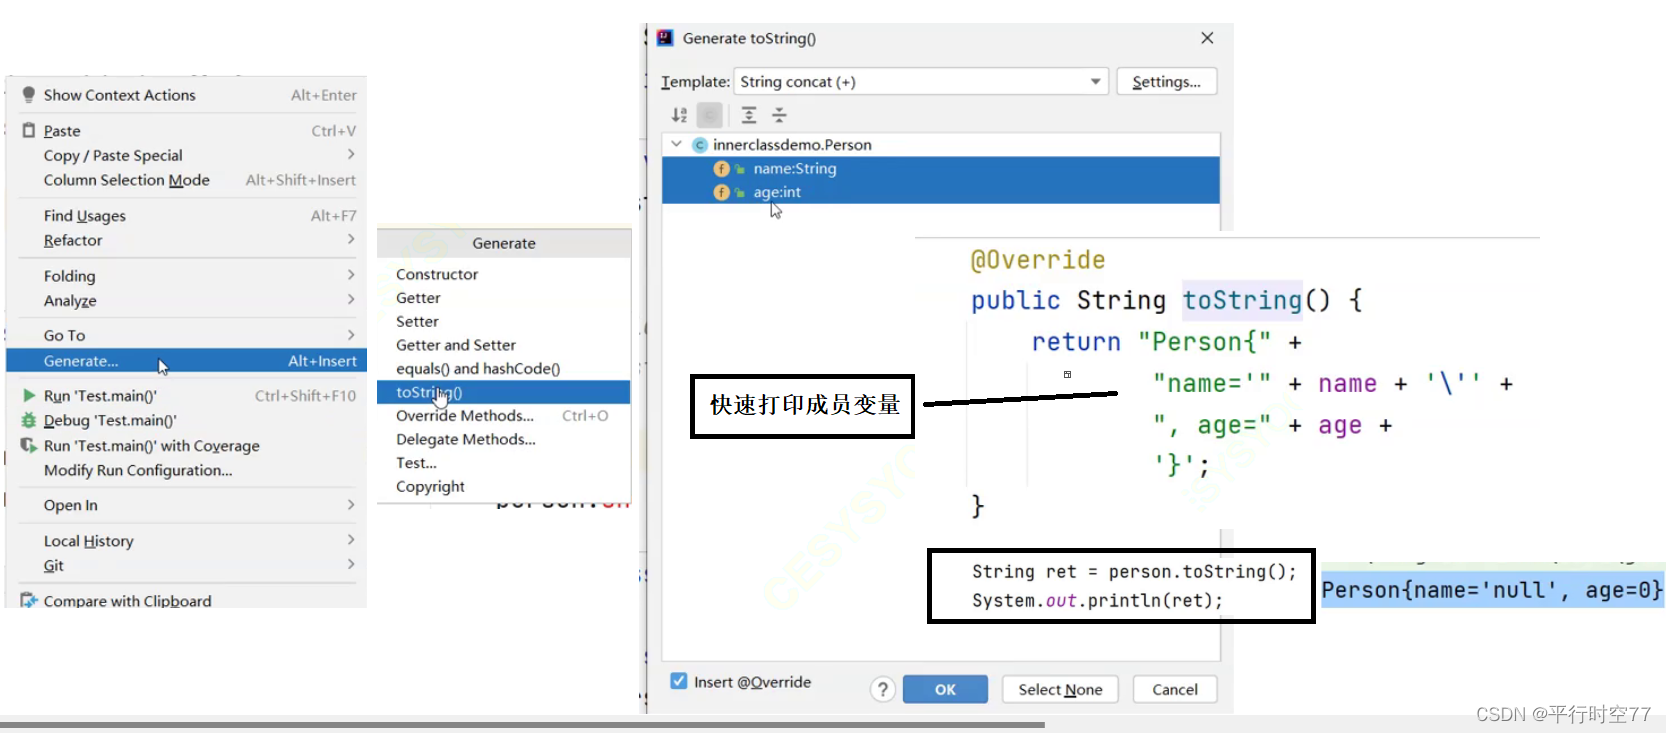Select the name:String field row

tap(940, 169)
